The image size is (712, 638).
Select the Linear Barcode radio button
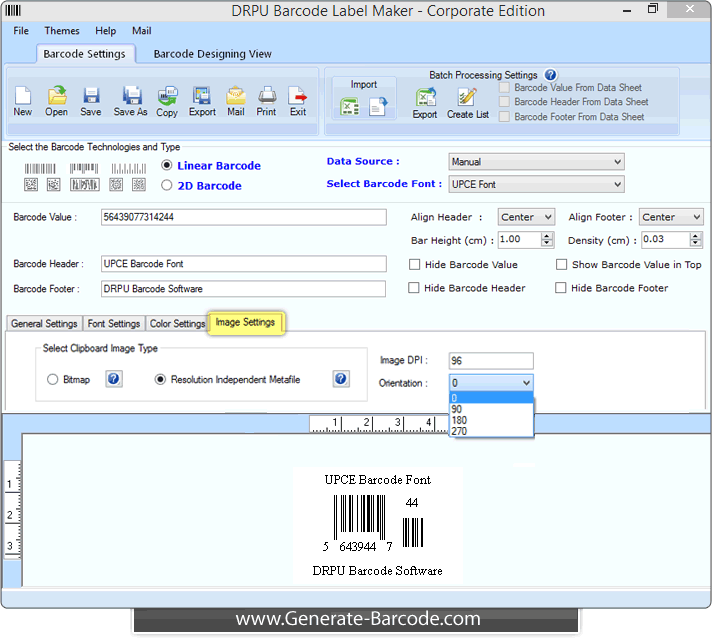pyautogui.click(x=167, y=165)
